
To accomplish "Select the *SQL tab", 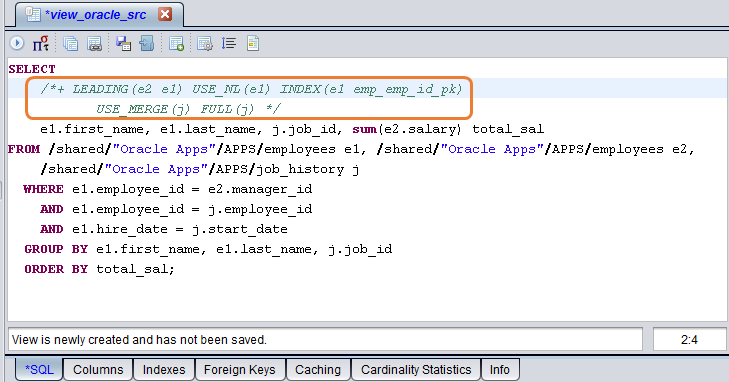I will click(39, 369).
